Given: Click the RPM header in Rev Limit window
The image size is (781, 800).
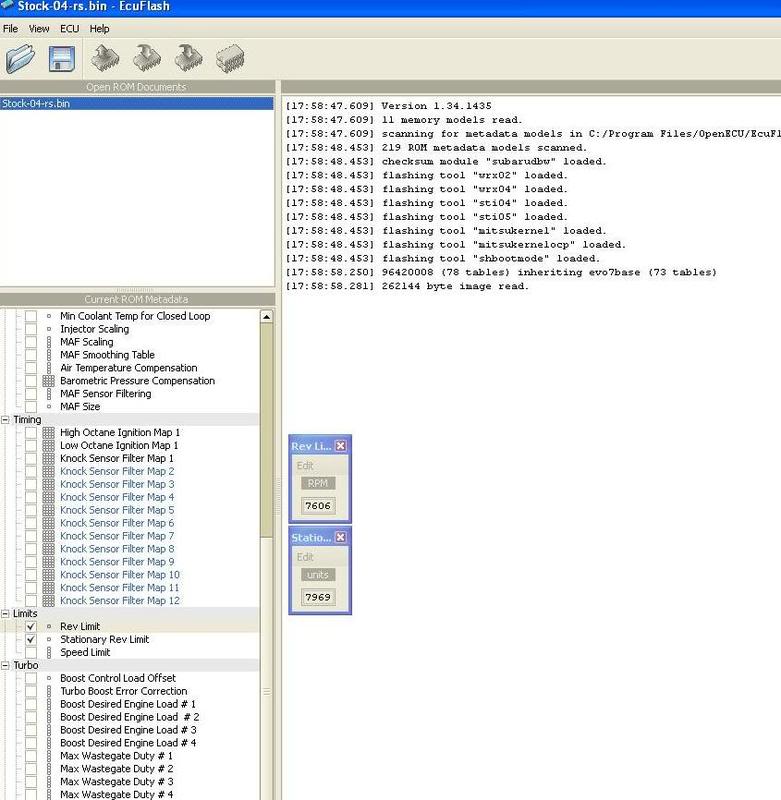Looking at the screenshot, I should pos(318,483).
